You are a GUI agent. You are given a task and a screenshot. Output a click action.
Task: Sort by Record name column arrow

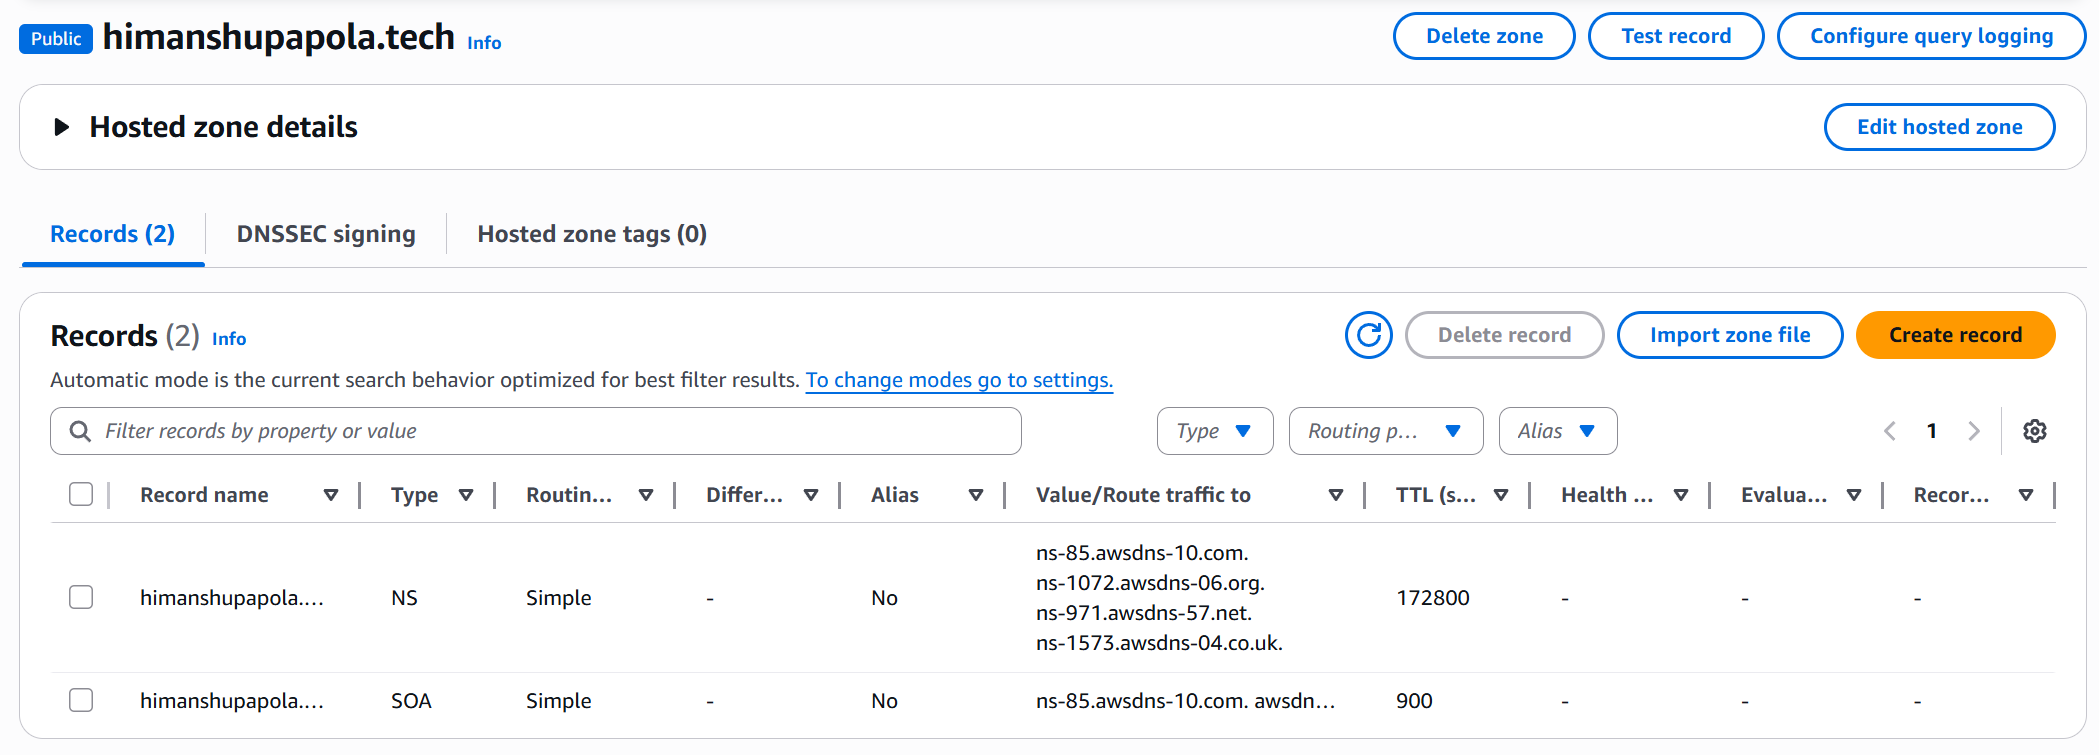[331, 495]
